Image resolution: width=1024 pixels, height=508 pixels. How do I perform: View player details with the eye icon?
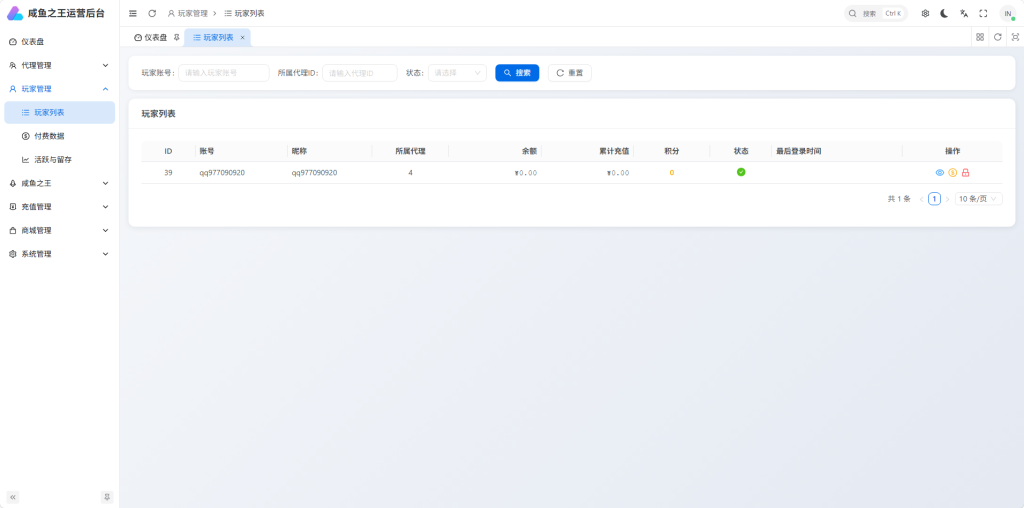click(940, 172)
